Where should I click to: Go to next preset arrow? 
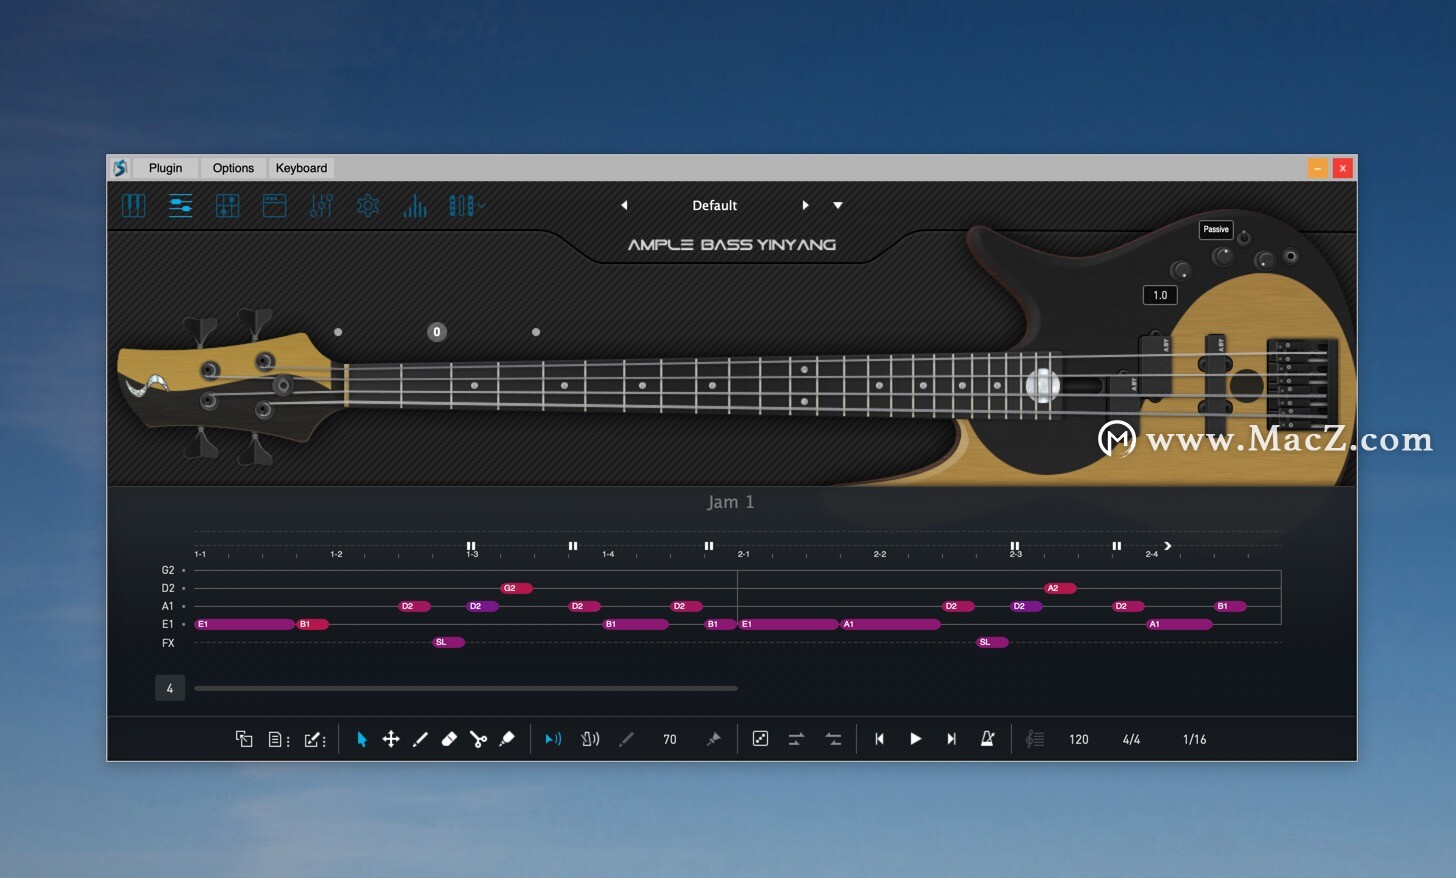click(x=805, y=205)
